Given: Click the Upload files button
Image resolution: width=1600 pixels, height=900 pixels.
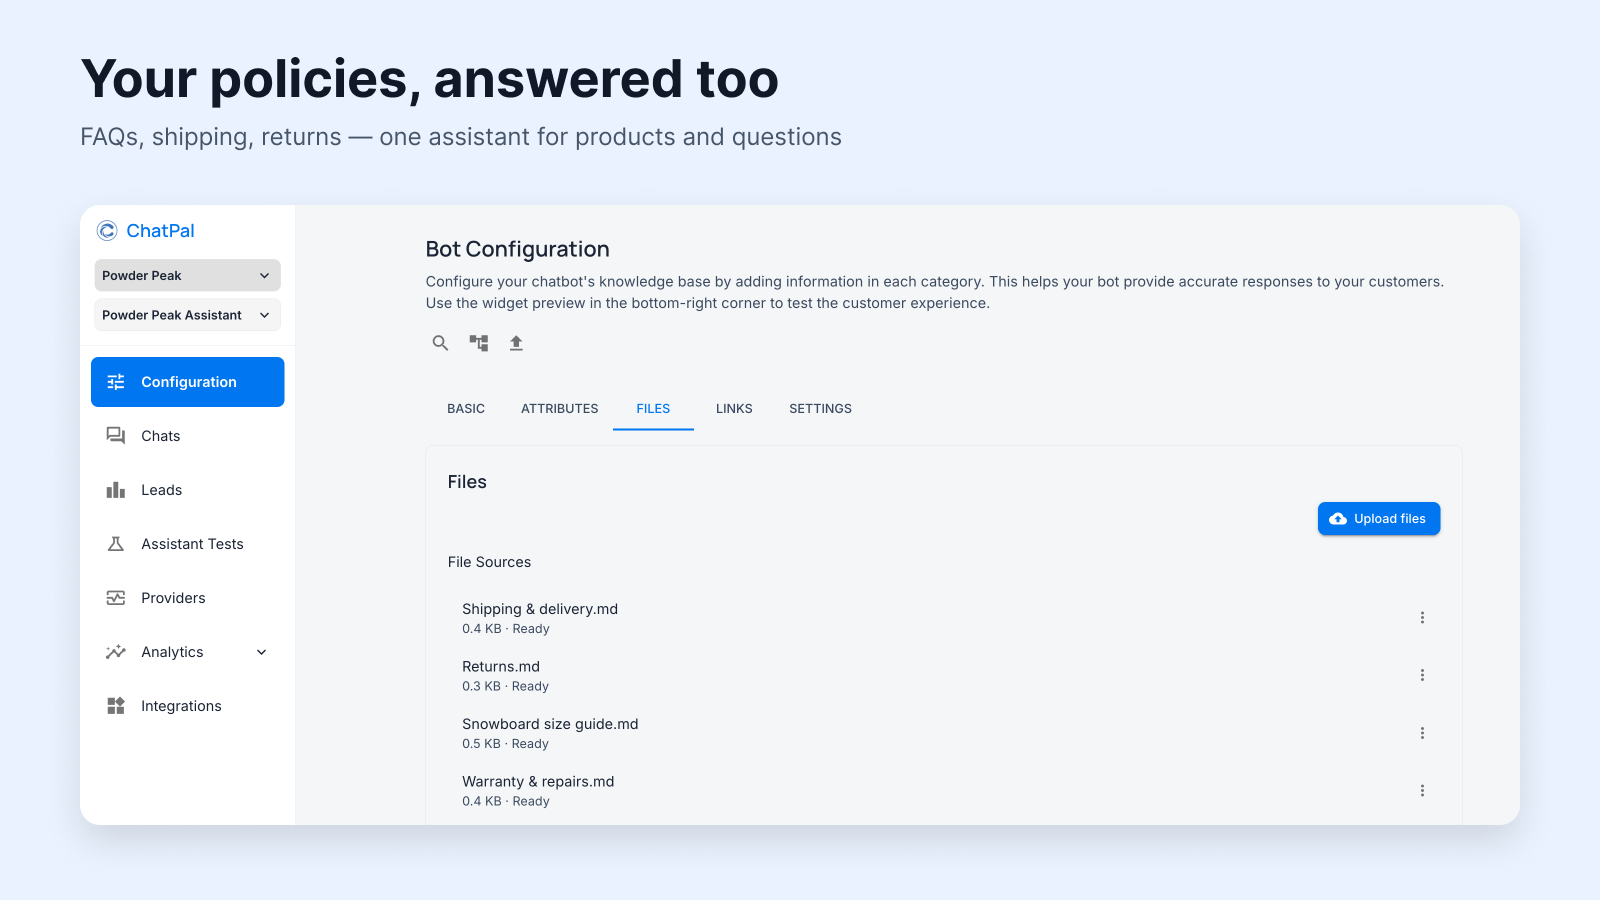Looking at the screenshot, I should [x=1379, y=519].
